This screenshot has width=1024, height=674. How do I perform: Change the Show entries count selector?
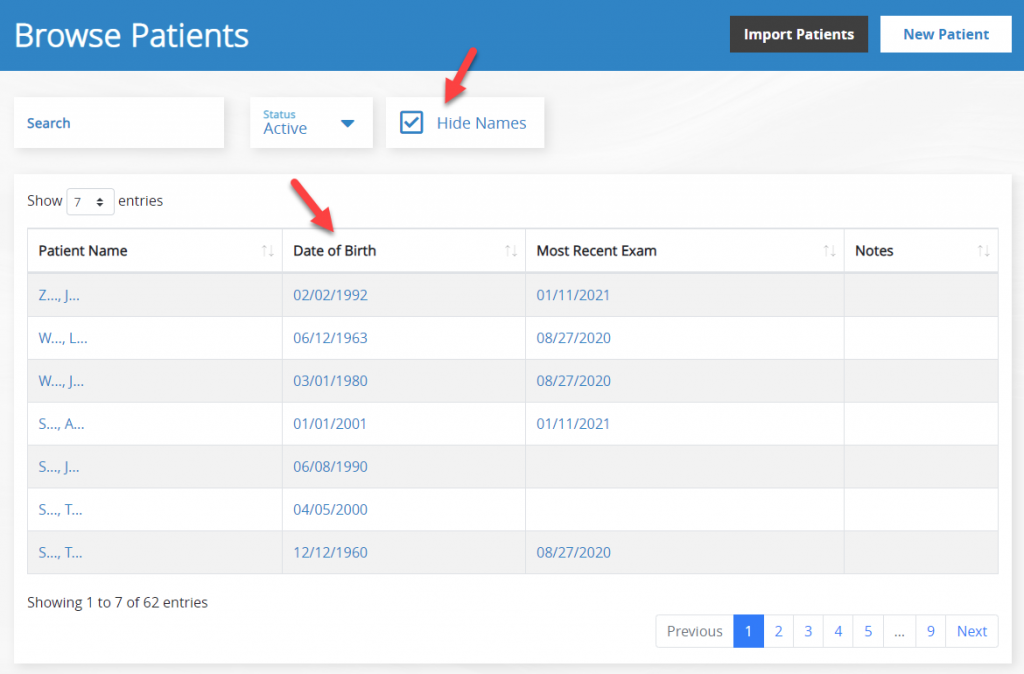coord(90,201)
